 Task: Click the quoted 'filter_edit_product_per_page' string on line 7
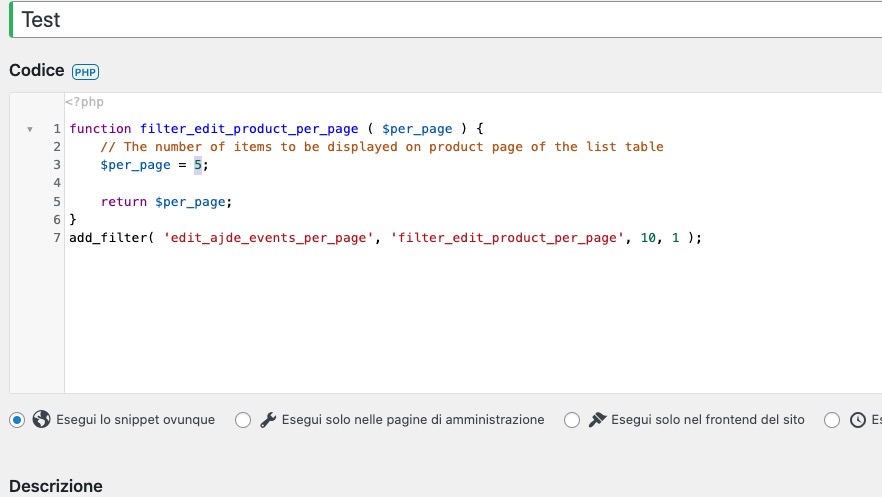click(507, 238)
